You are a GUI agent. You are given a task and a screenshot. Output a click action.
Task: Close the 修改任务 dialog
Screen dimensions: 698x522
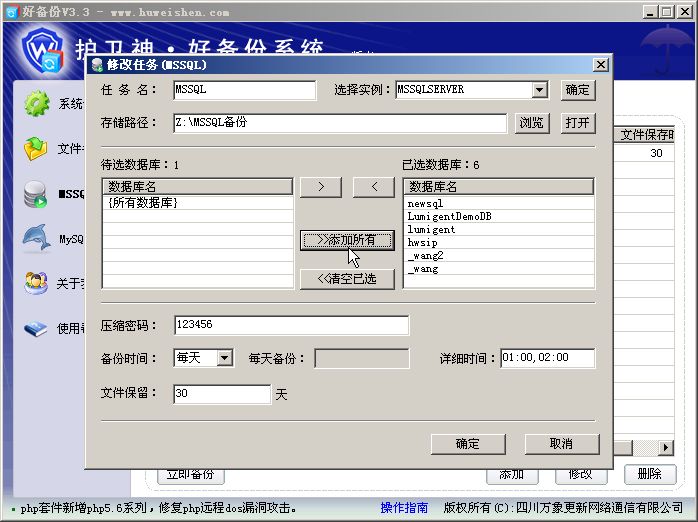pyautogui.click(x=601, y=65)
